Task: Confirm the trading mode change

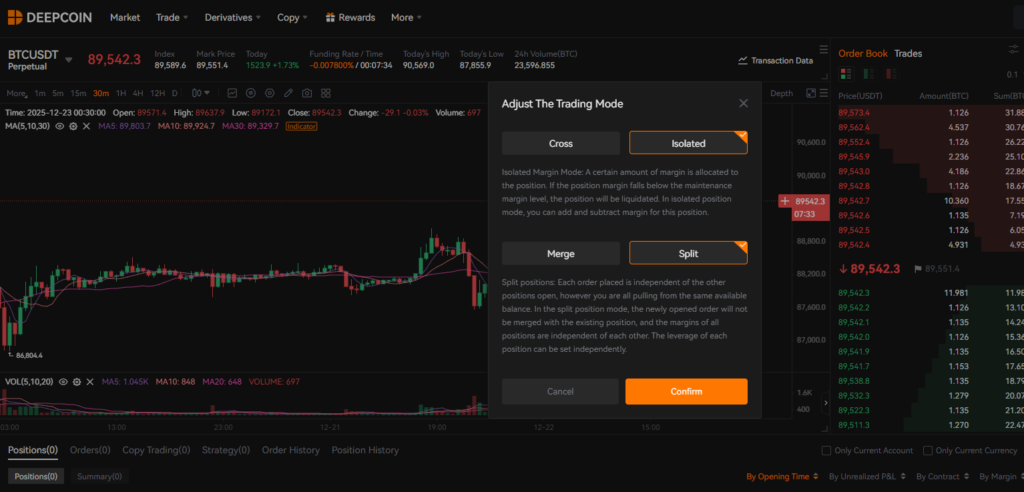Action: (x=686, y=391)
